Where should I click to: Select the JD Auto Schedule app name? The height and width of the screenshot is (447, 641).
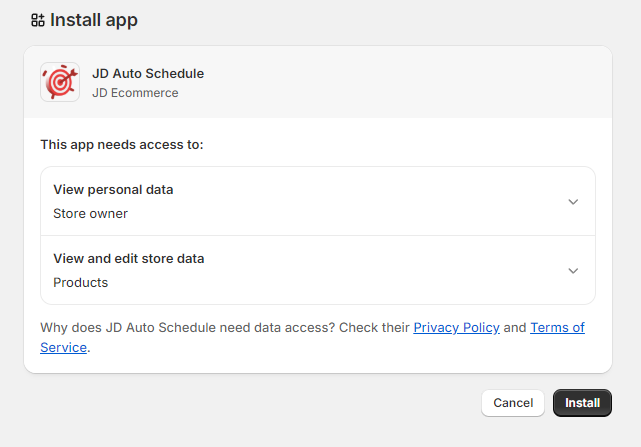148,74
